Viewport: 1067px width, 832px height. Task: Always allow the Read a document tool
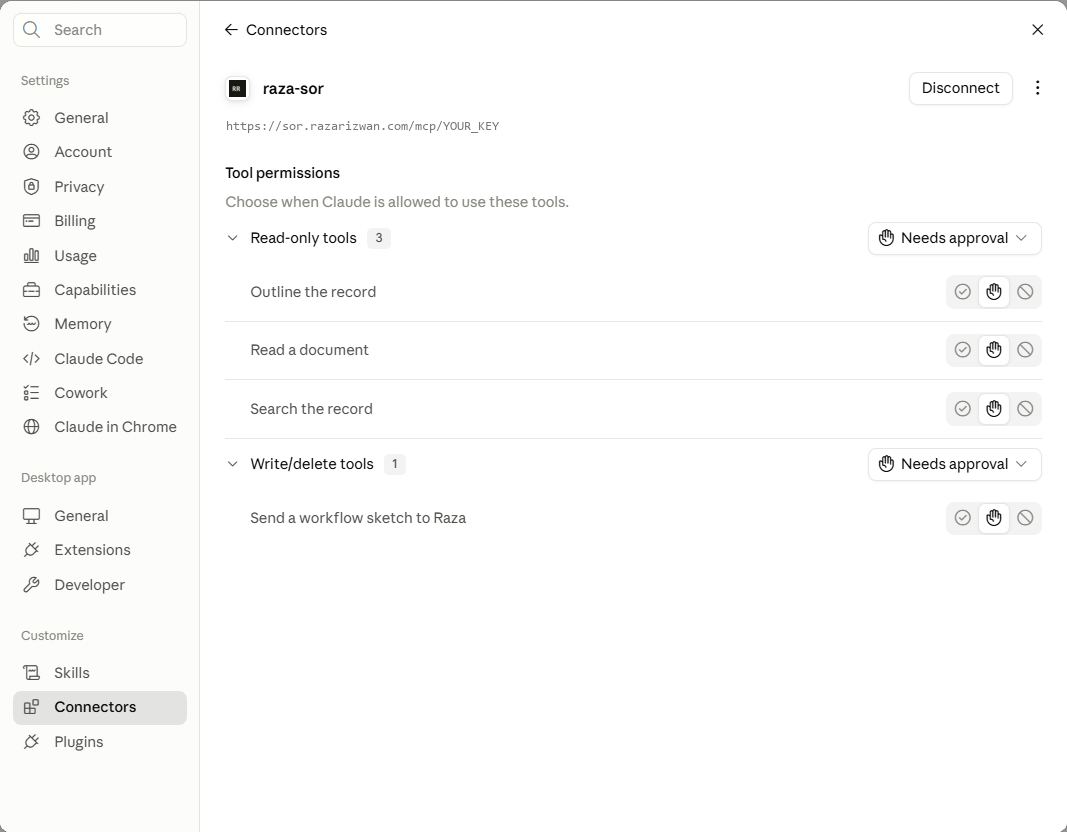(x=962, y=350)
